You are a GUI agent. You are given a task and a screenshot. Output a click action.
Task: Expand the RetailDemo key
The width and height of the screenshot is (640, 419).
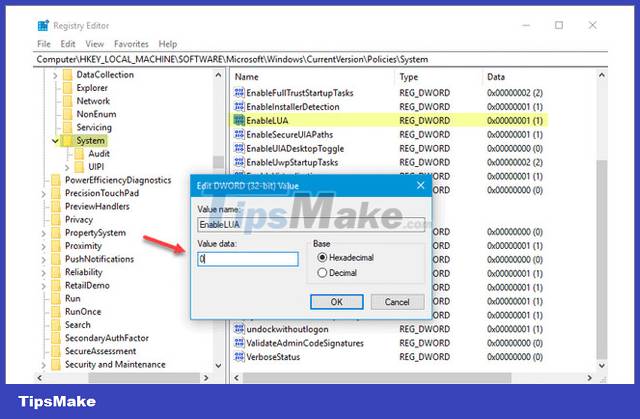point(44,286)
